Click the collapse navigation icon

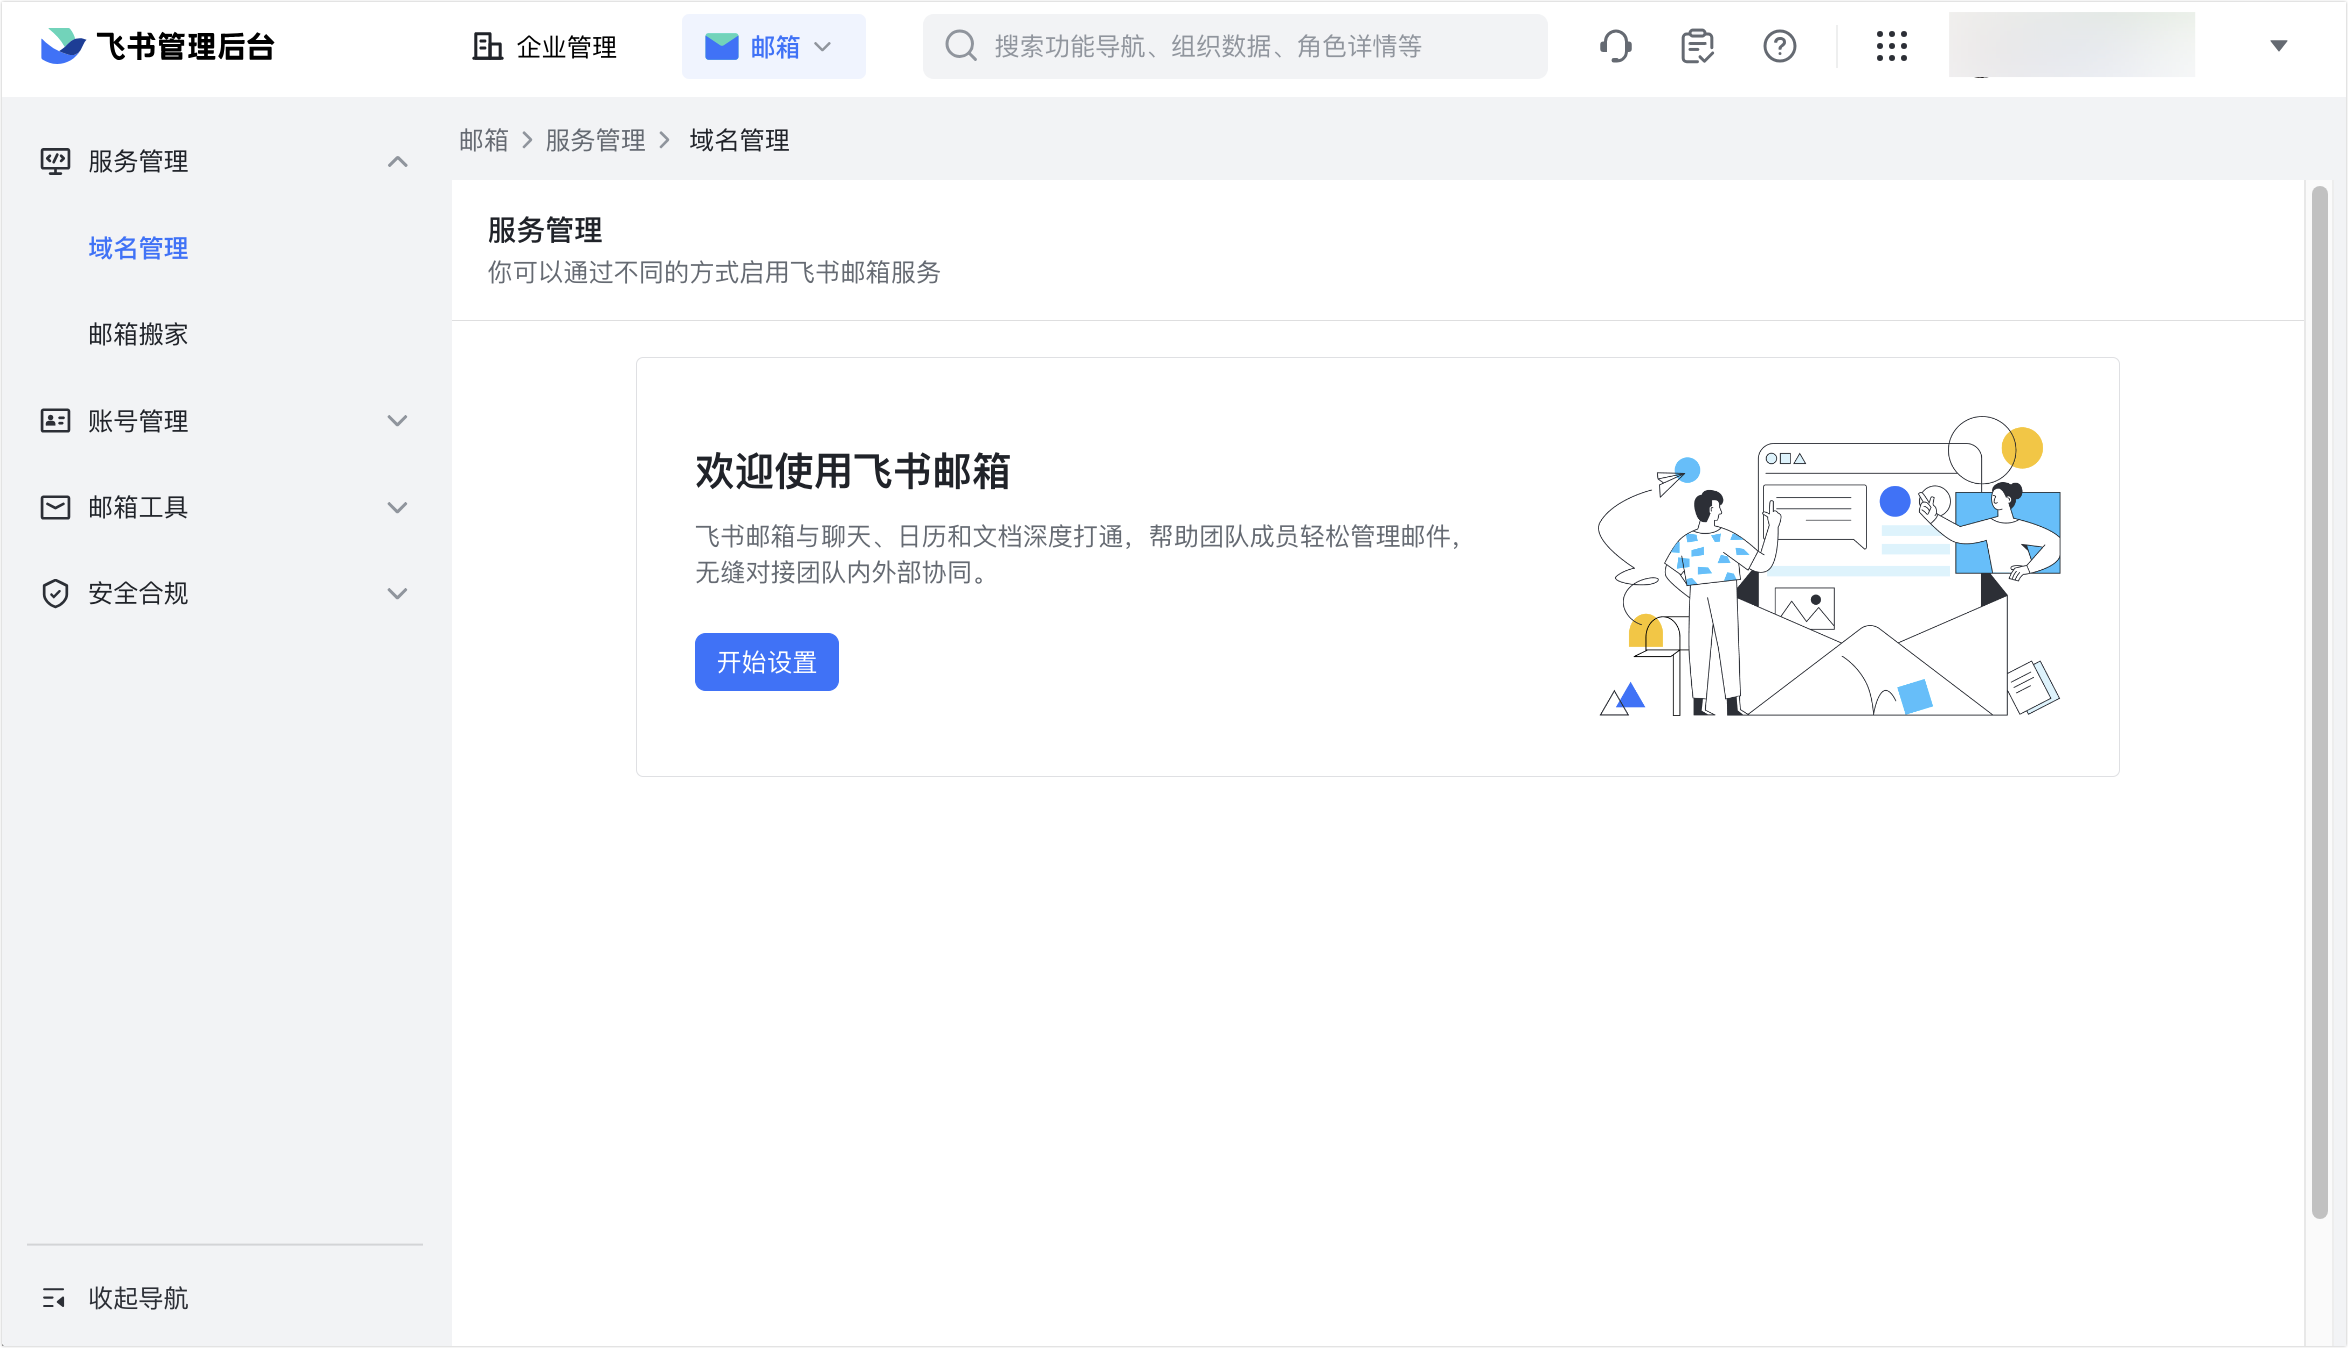tap(54, 1298)
